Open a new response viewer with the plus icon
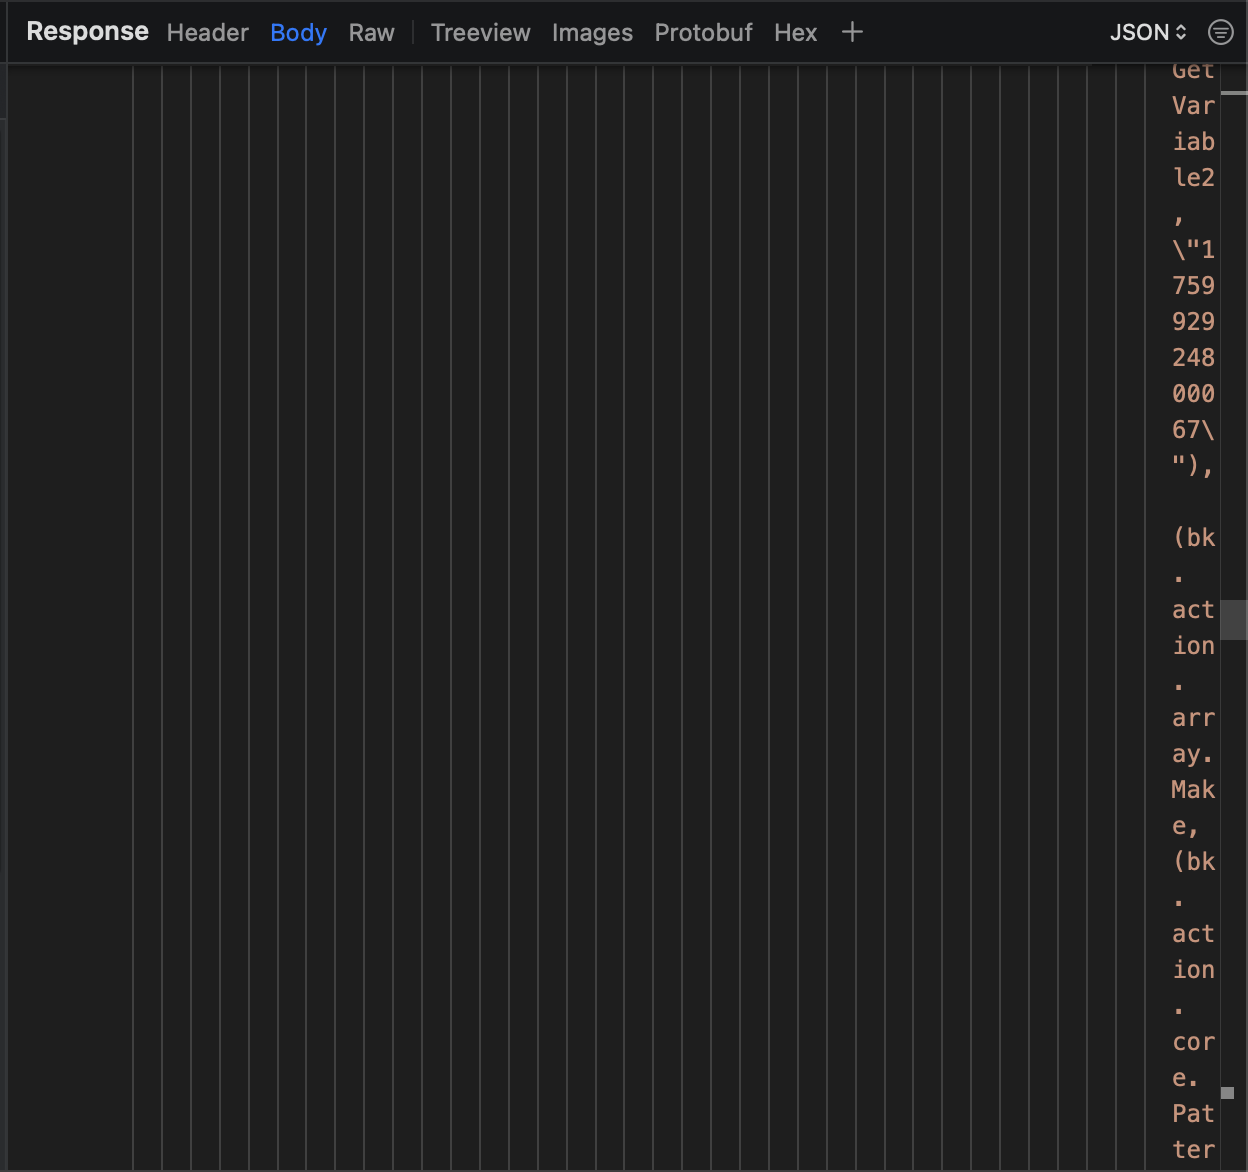Viewport: 1248px width, 1172px height. coord(852,32)
